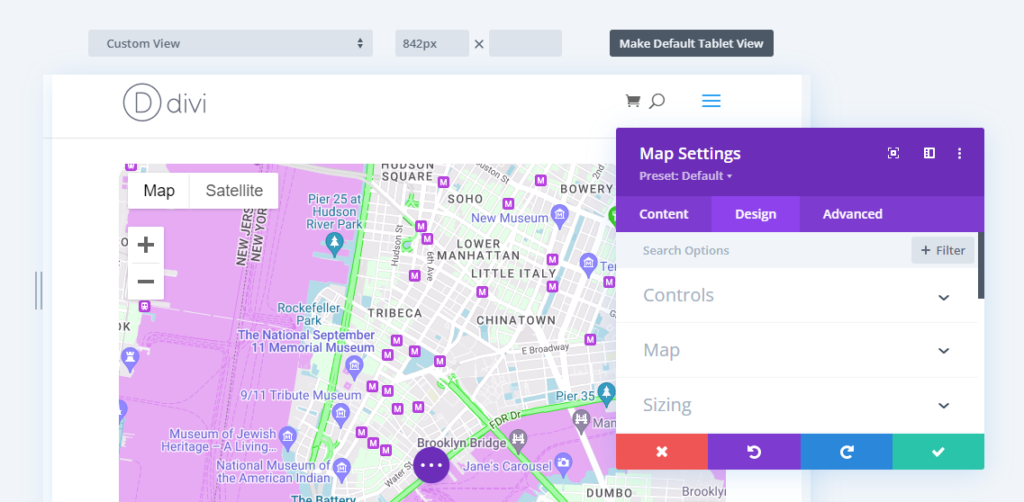Discard changes with the red X button

click(x=661, y=452)
